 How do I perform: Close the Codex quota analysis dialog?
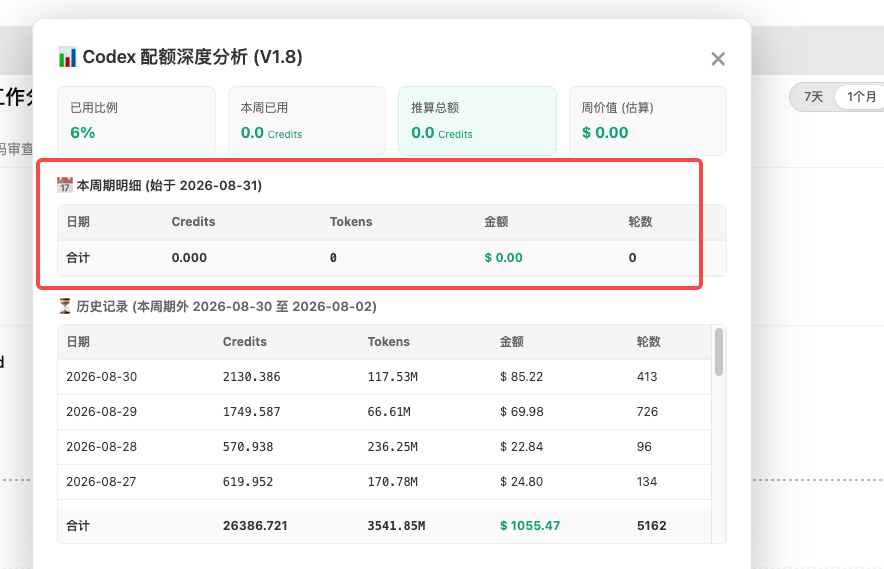(x=718, y=59)
